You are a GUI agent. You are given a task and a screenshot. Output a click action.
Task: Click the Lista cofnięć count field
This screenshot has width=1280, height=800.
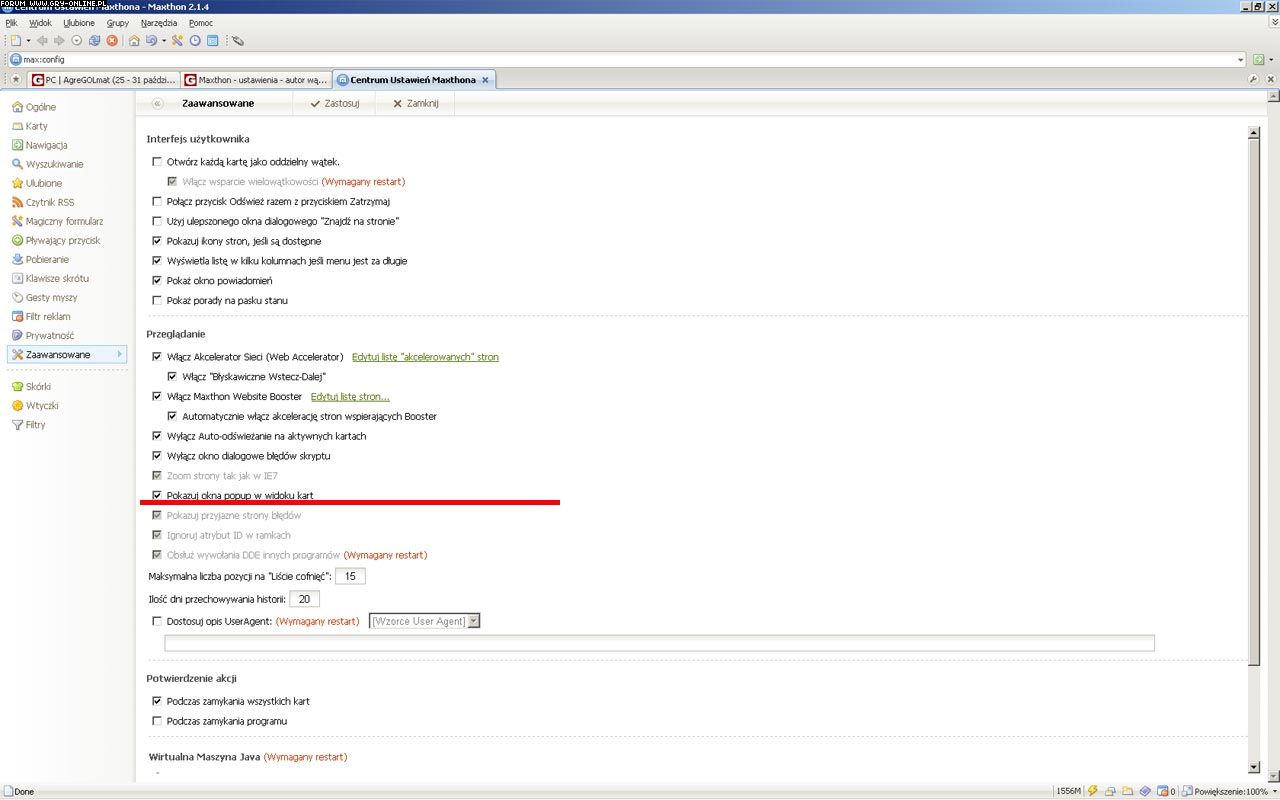[350, 576]
